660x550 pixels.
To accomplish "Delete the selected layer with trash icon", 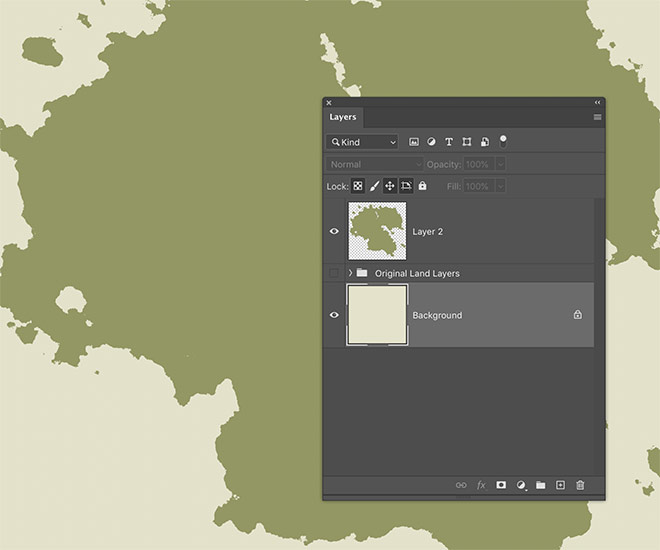I will click(x=580, y=485).
